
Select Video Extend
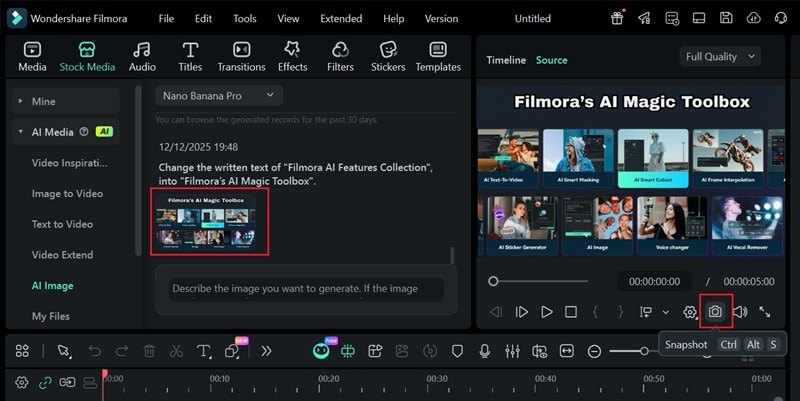(x=62, y=255)
